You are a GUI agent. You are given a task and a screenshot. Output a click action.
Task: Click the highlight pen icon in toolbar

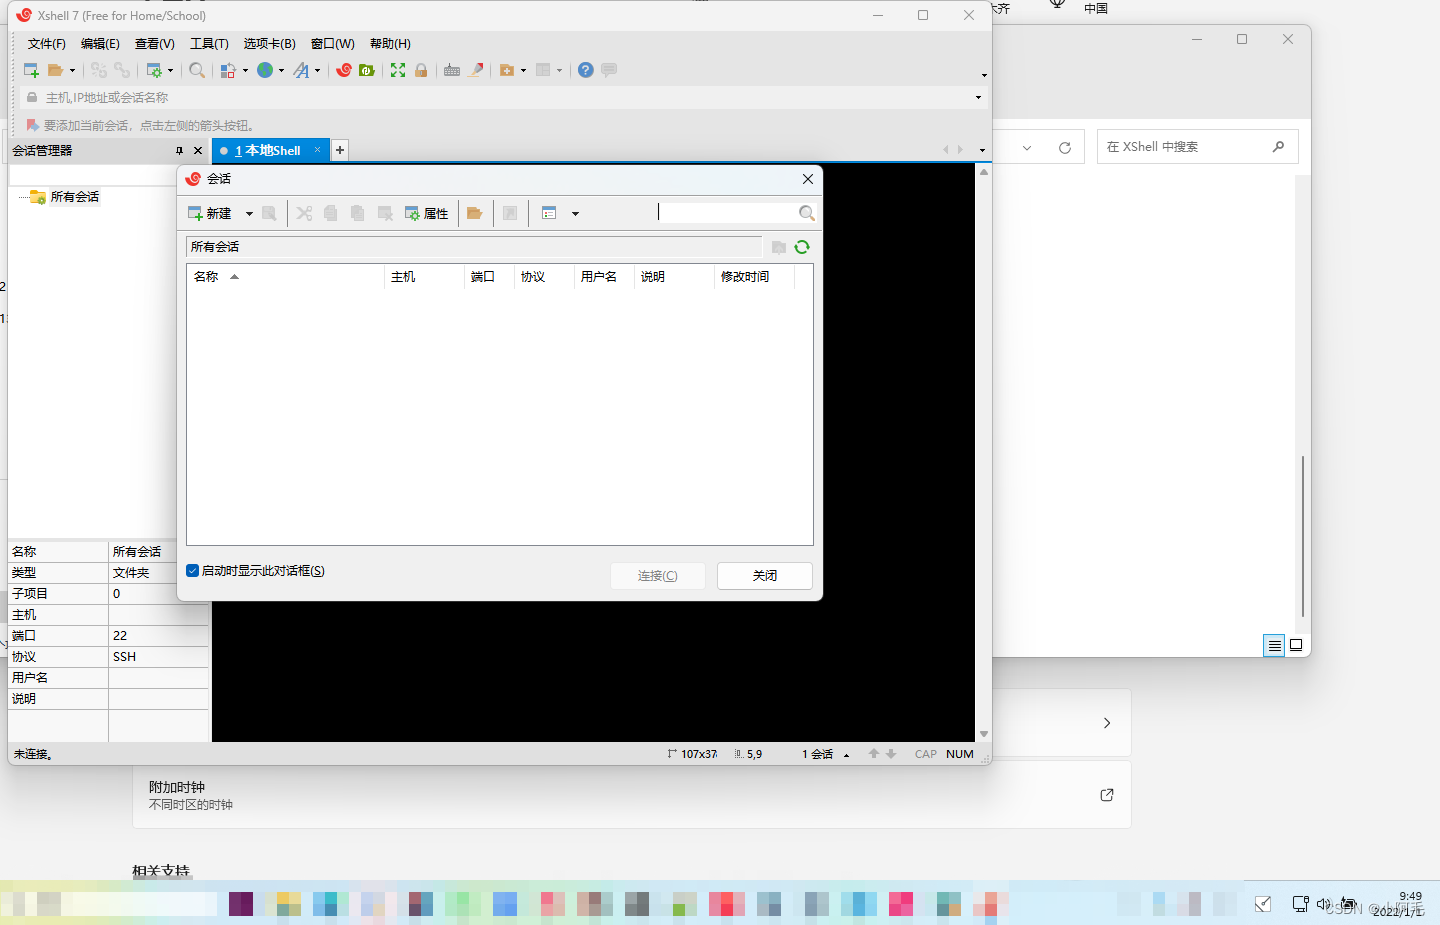(x=476, y=70)
